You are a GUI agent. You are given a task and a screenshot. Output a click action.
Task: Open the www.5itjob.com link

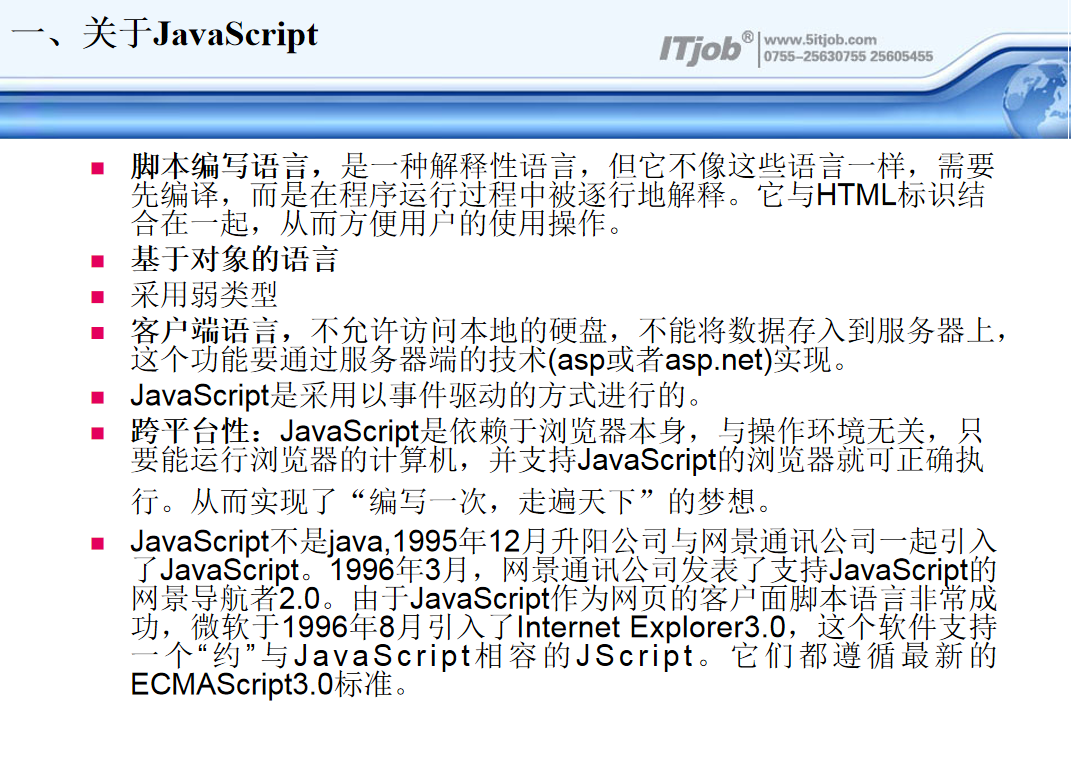tap(820, 40)
